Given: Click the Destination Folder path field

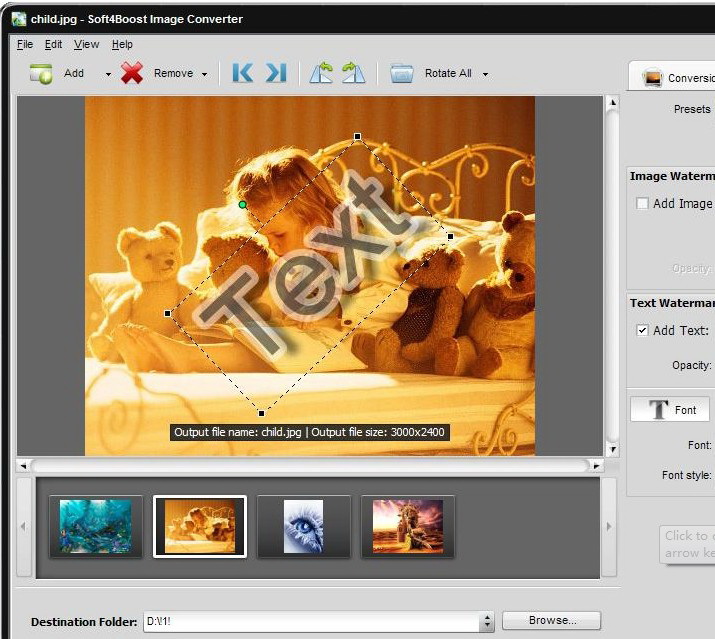Looking at the screenshot, I should pyautogui.click(x=311, y=621).
